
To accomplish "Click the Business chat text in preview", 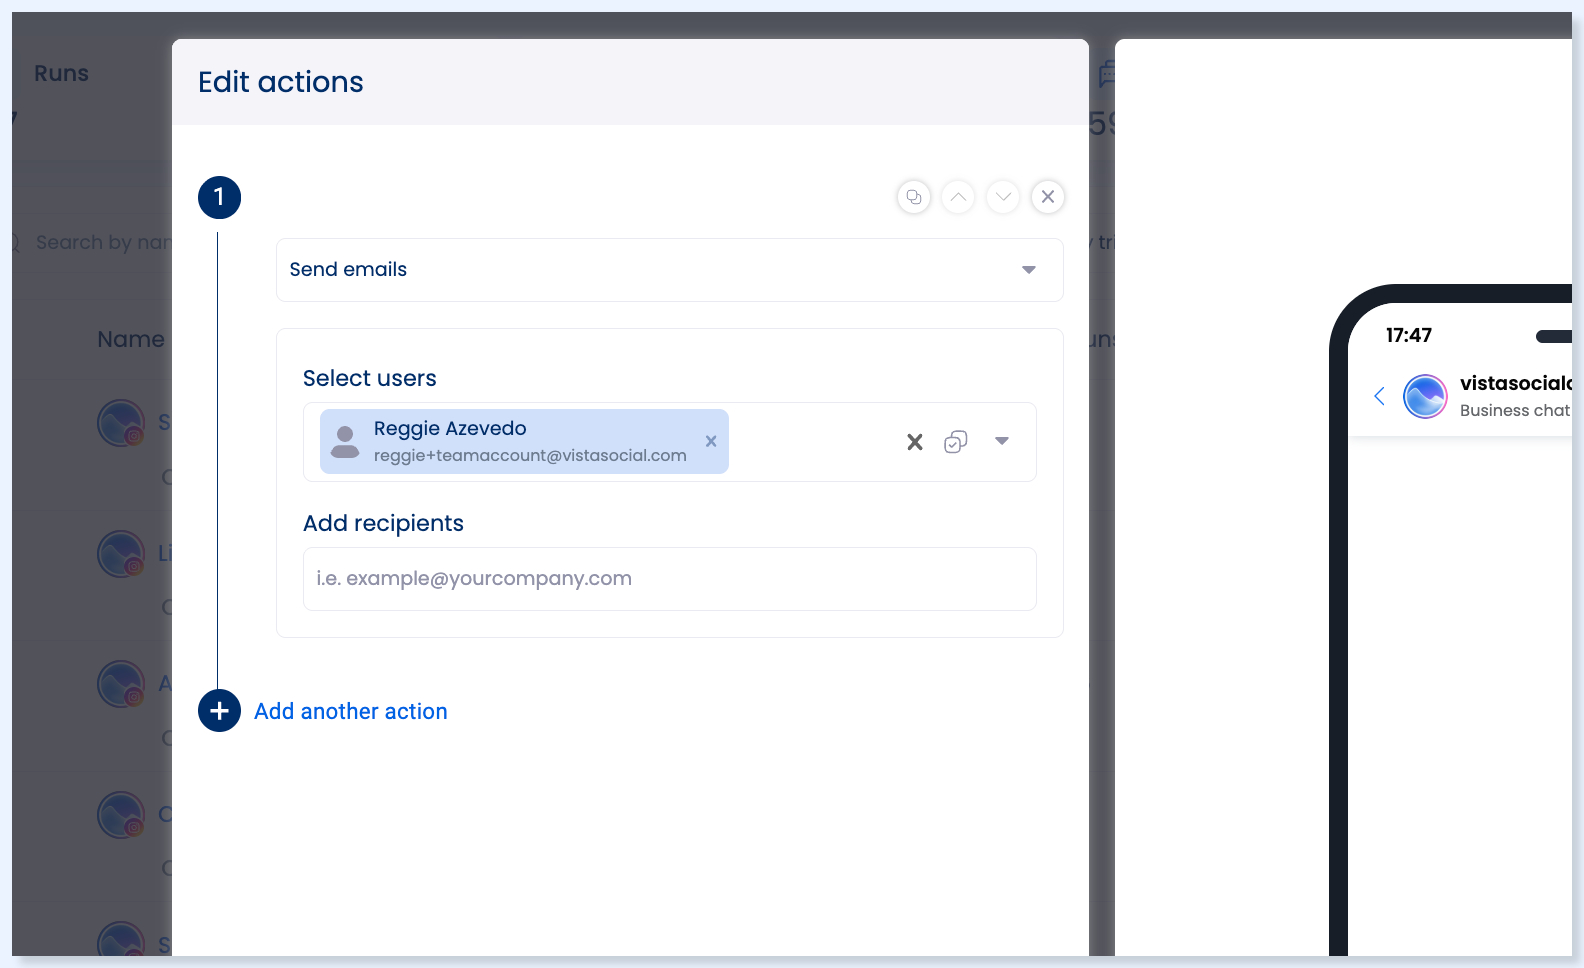I will [1515, 410].
